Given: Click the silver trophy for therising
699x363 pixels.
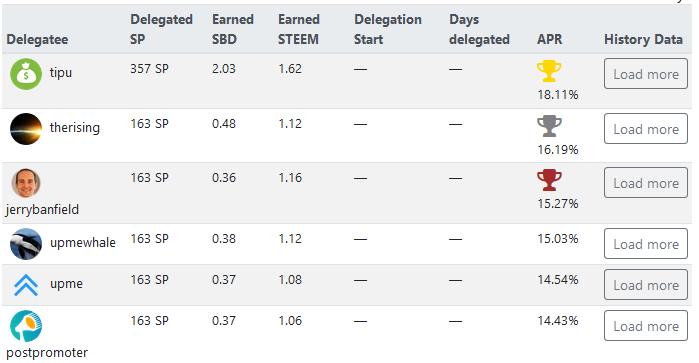Looking at the screenshot, I should [549, 126].
